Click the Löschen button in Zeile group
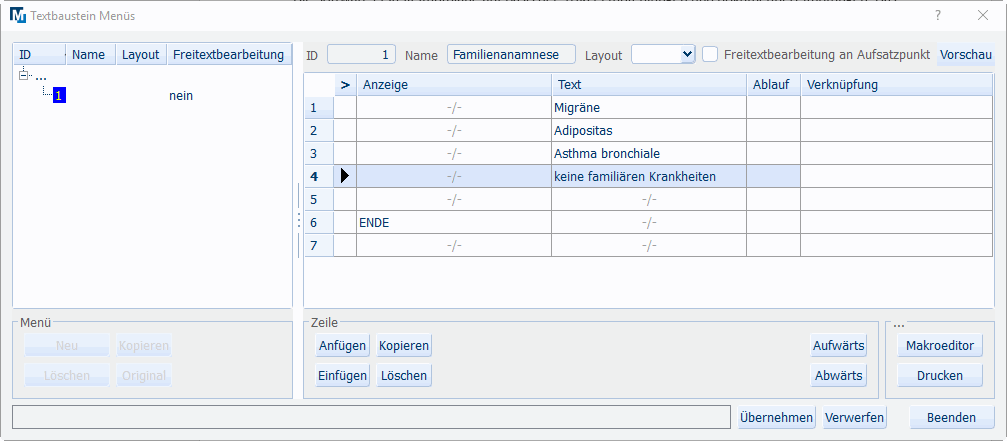Image resolution: width=1007 pixels, height=441 pixels. coord(404,376)
